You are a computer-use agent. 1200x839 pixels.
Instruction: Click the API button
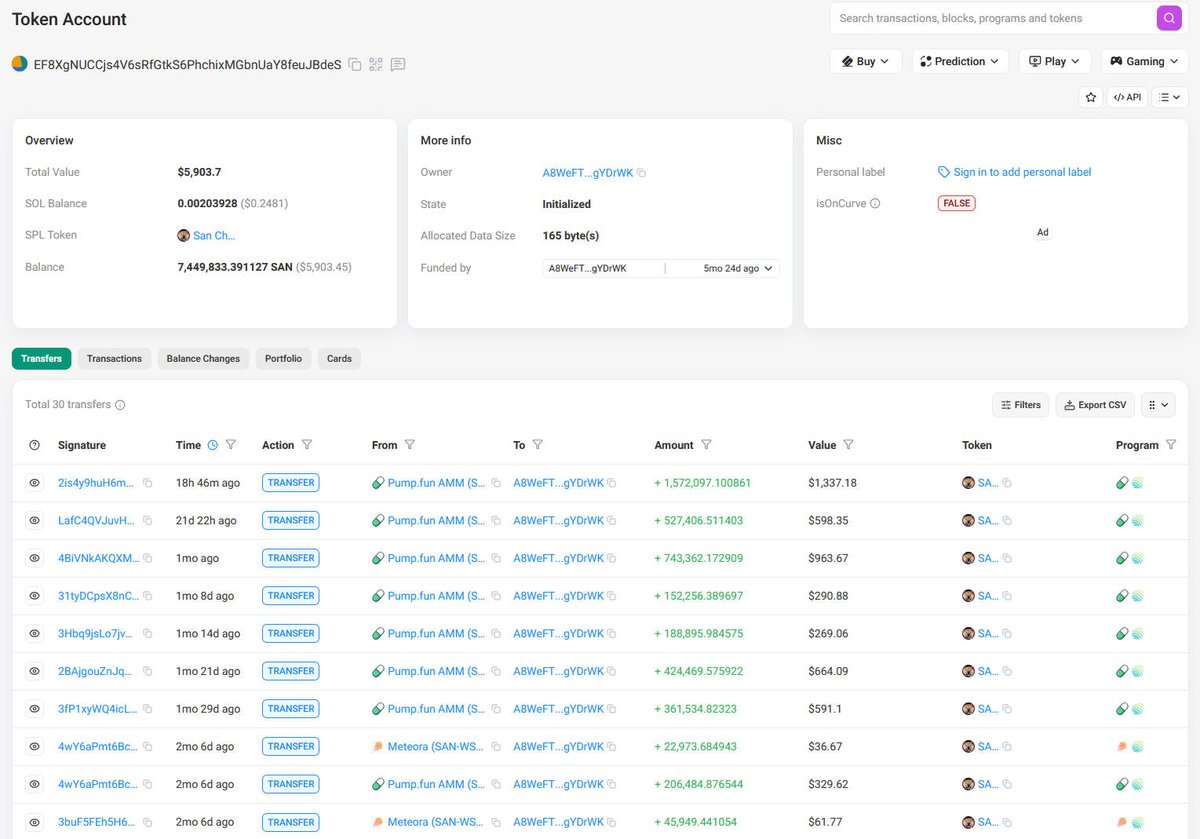tap(1127, 97)
